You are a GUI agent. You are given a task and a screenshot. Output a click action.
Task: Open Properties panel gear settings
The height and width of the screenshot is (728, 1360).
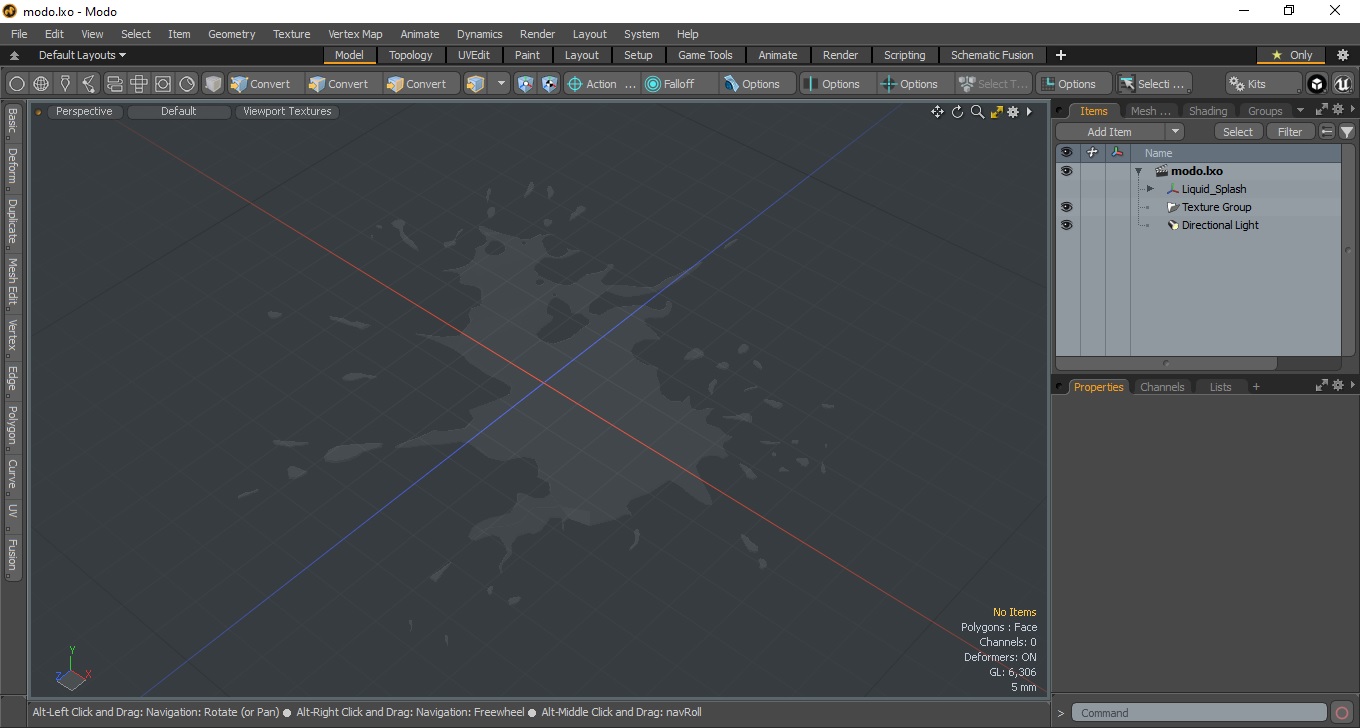(1338, 385)
